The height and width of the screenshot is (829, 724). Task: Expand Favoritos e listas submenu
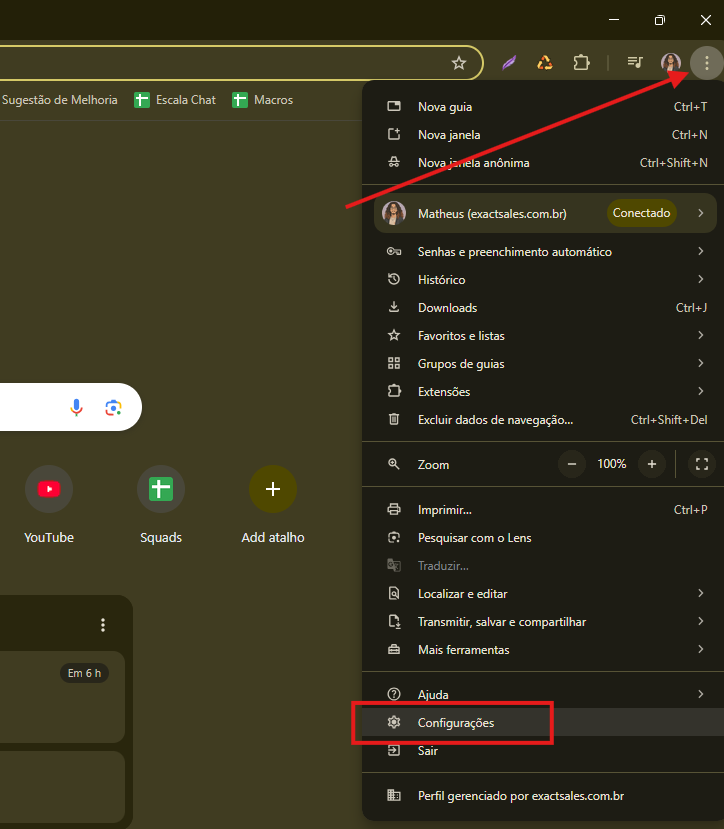543,336
